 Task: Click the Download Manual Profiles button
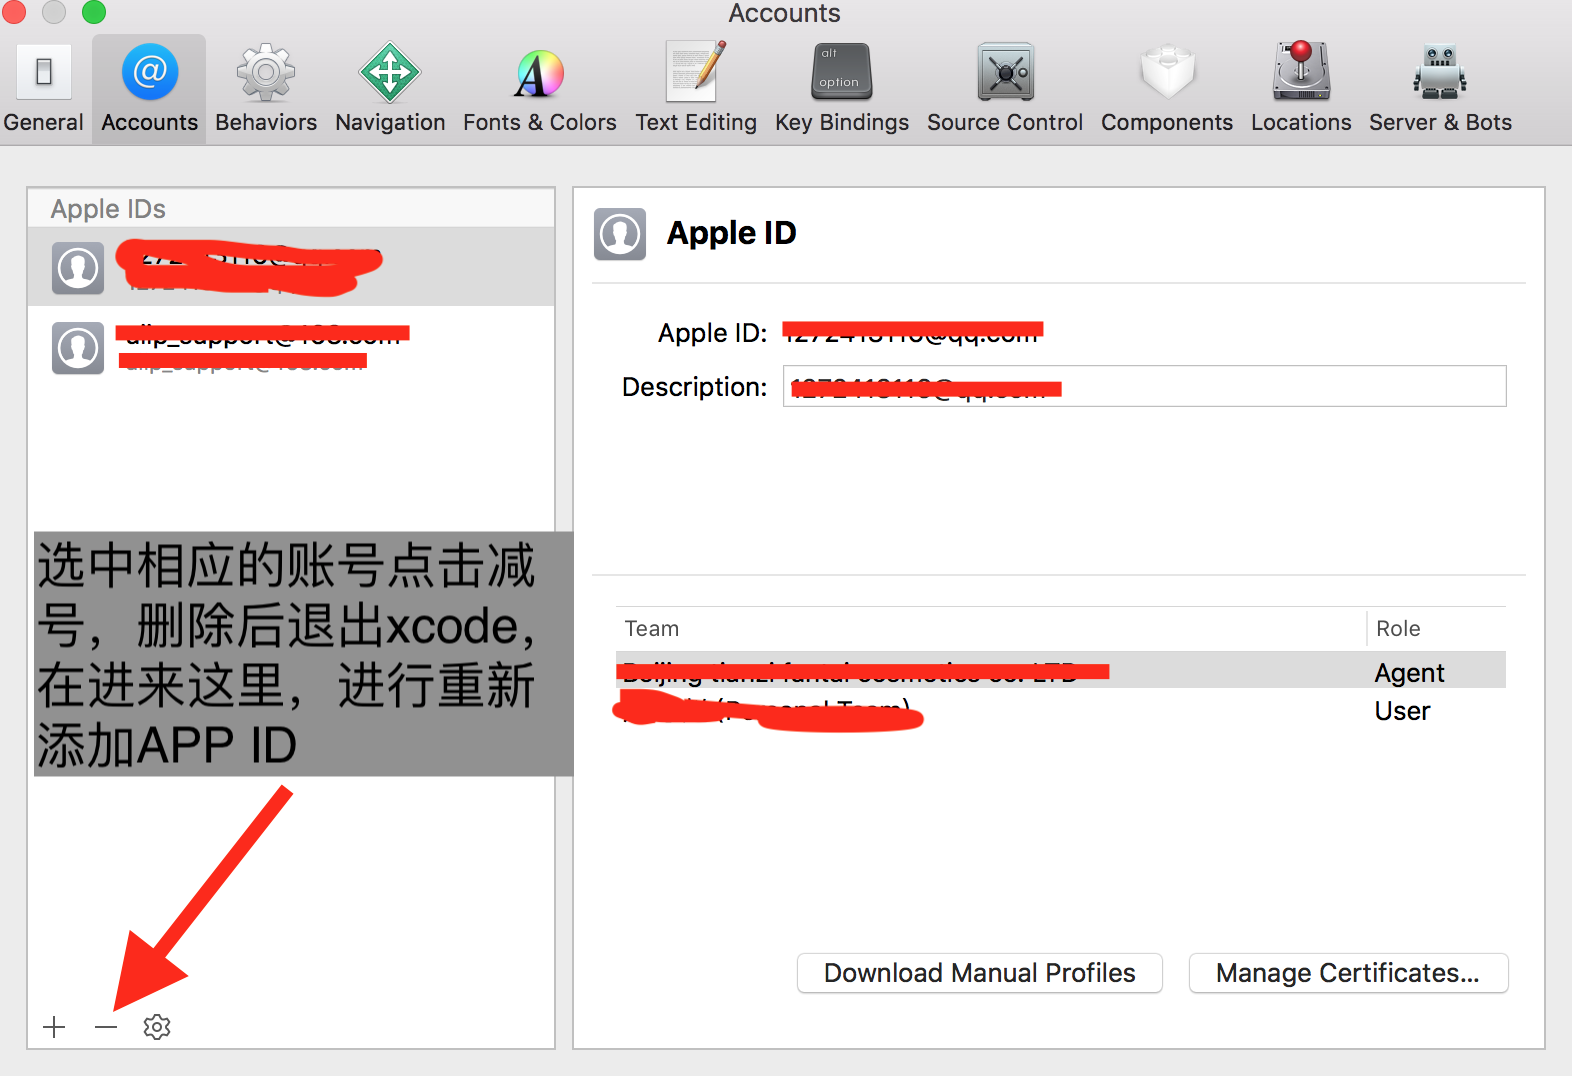click(x=979, y=973)
